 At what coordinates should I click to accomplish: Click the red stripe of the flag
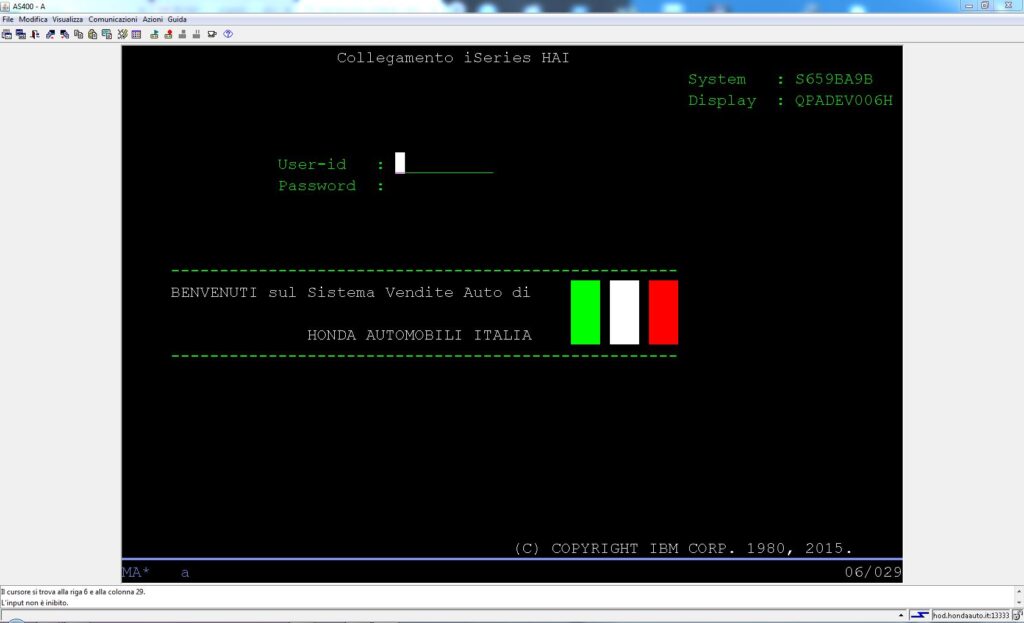point(663,312)
